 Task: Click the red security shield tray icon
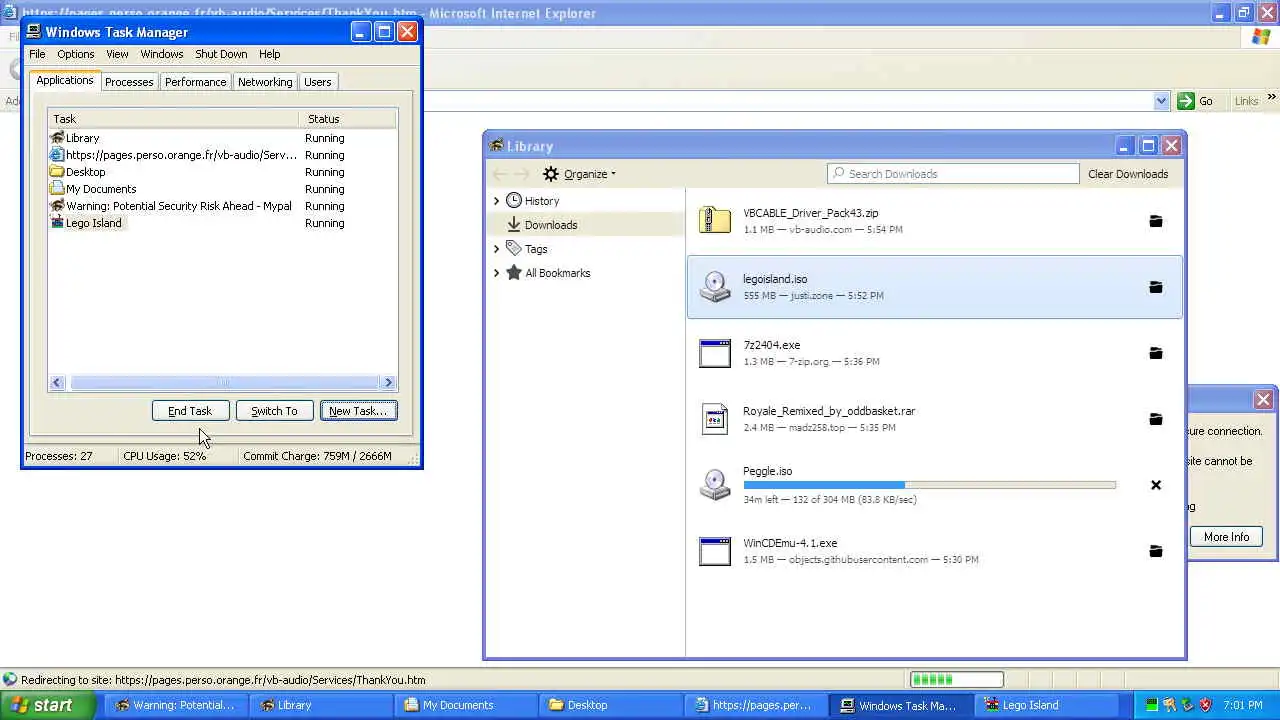point(1206,705)
